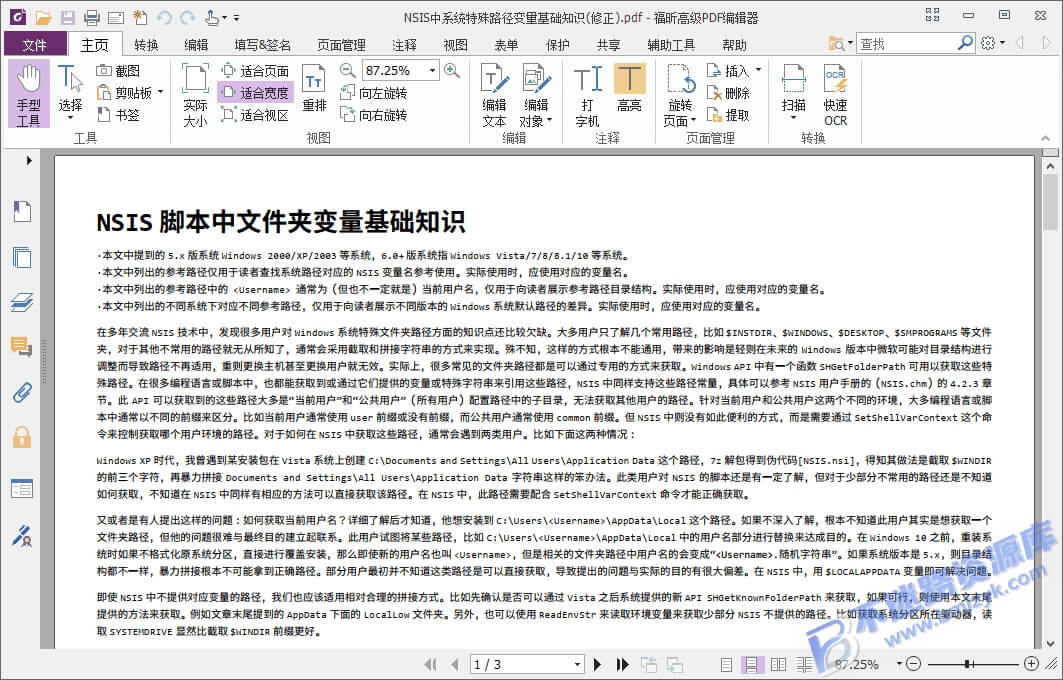Viewport: 1063px width, 680px height.
Task: Select continuous facing view mode
Action: point(805,664)
